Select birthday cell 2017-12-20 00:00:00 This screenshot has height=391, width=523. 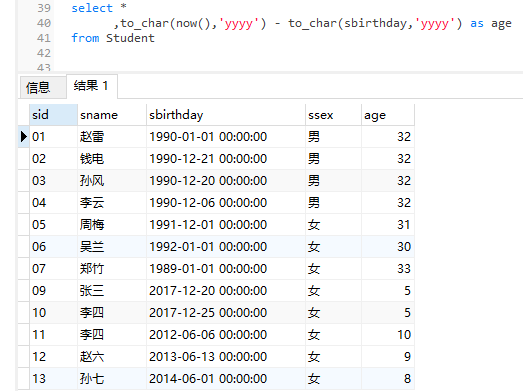[225, 291]
